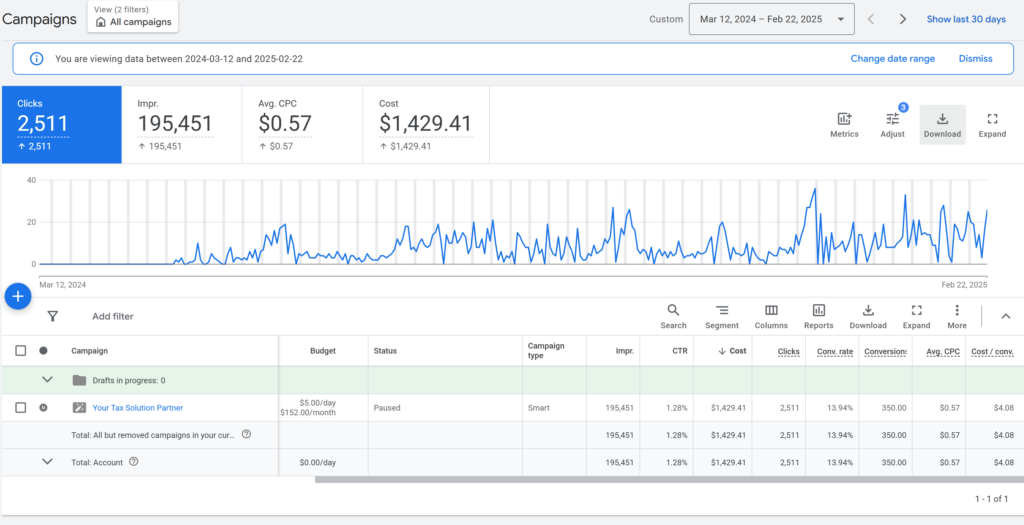The width and height of the screenshot is (1024, 525).
Task: Open the Reports icon in table toolbar
Action: [818, 311]
